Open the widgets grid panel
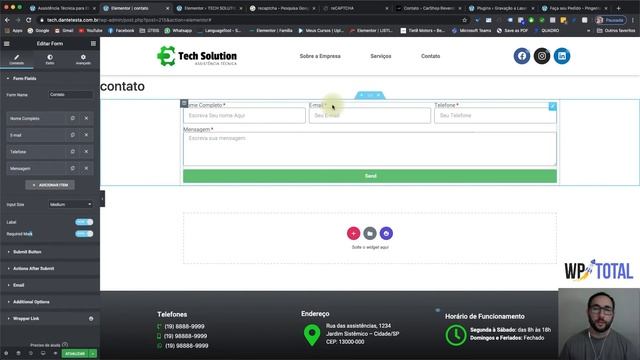This screenshot has height=360, width=640. click(x=93, y=44)
